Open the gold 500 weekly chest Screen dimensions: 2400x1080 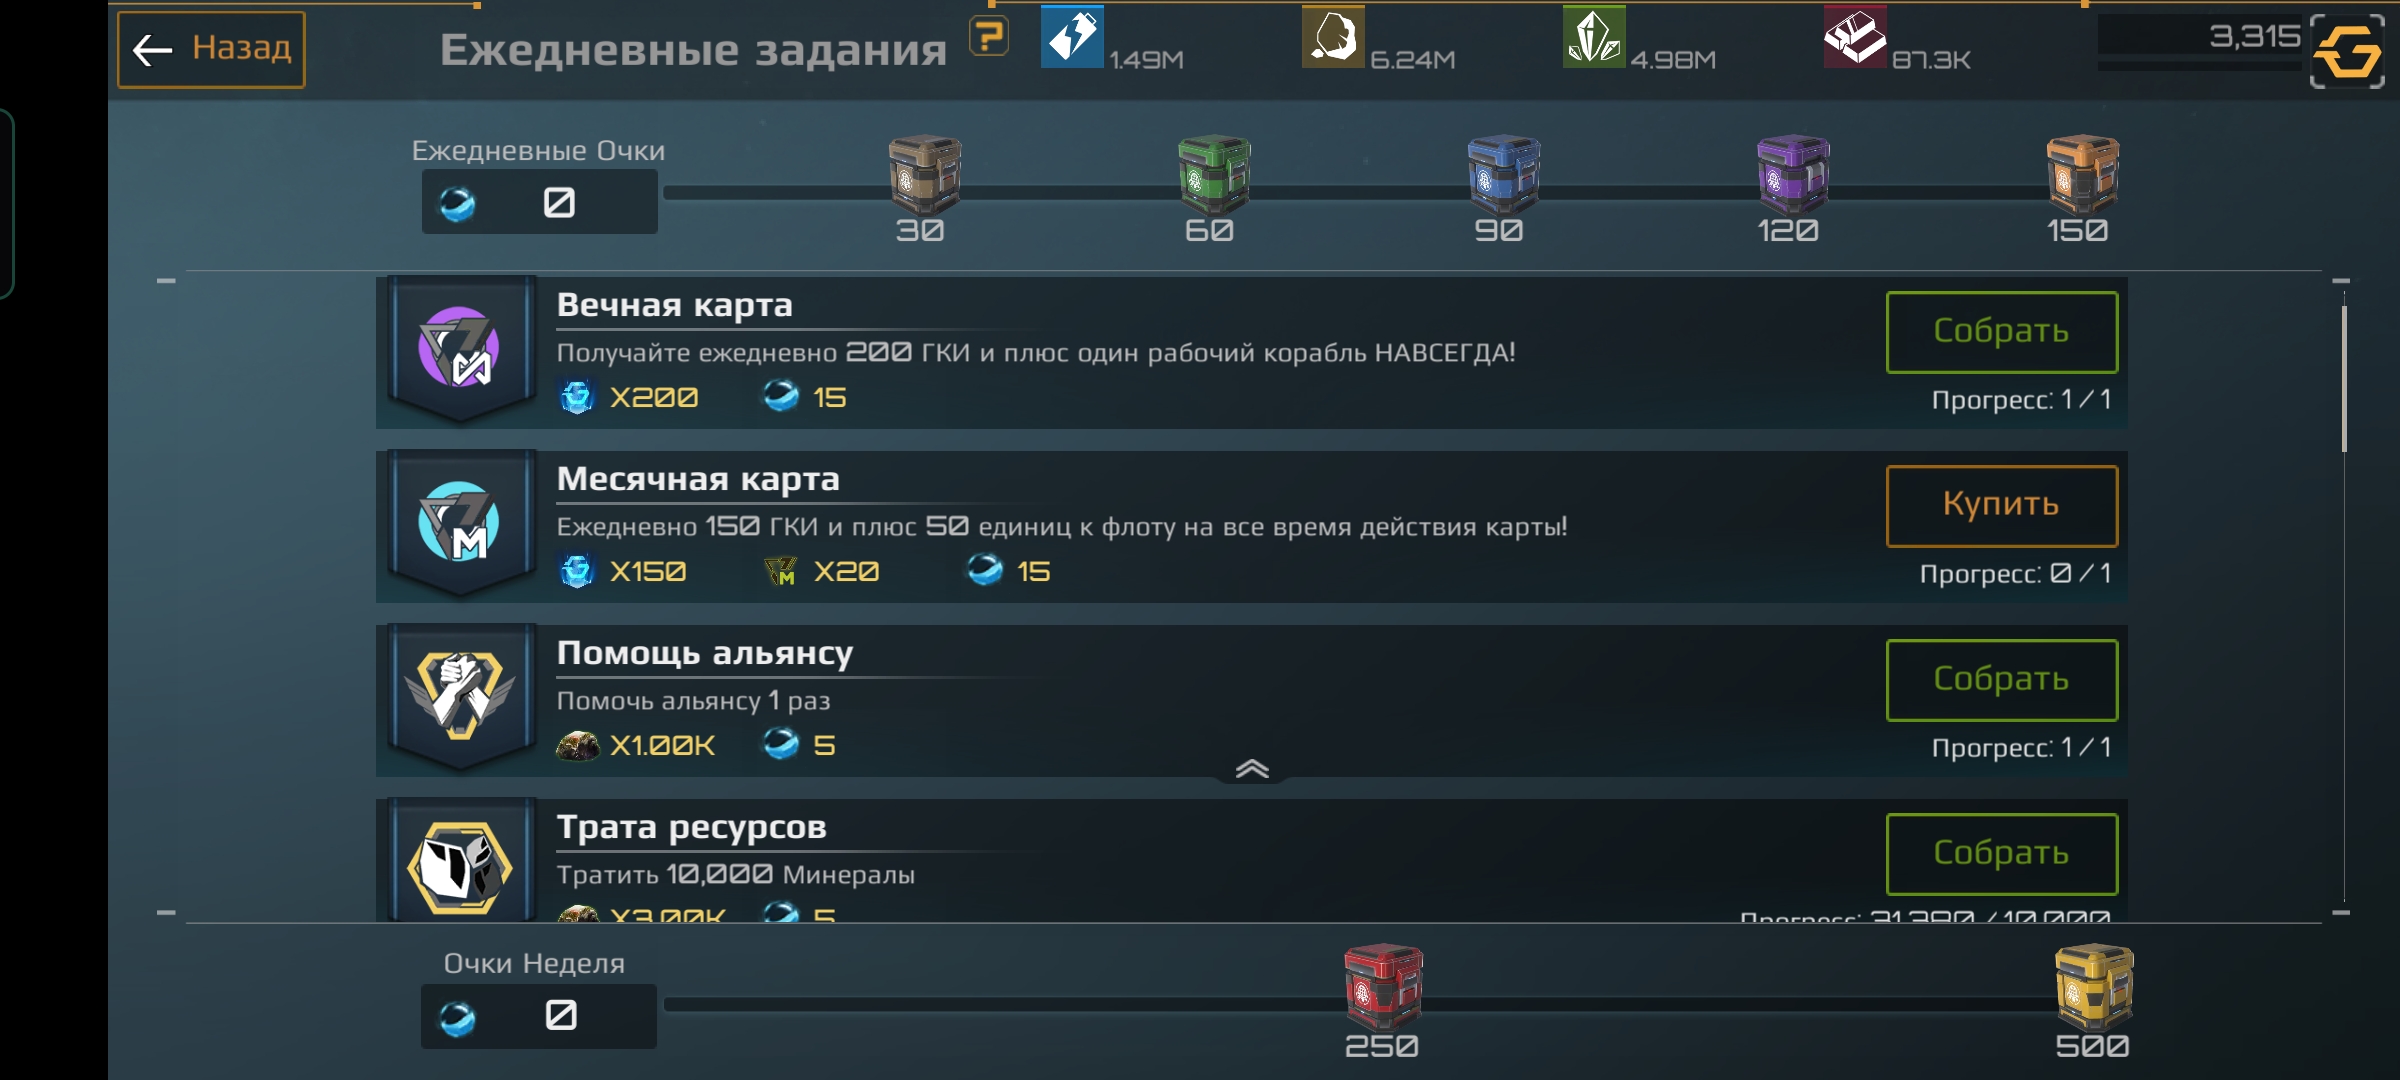[2093, 987]
